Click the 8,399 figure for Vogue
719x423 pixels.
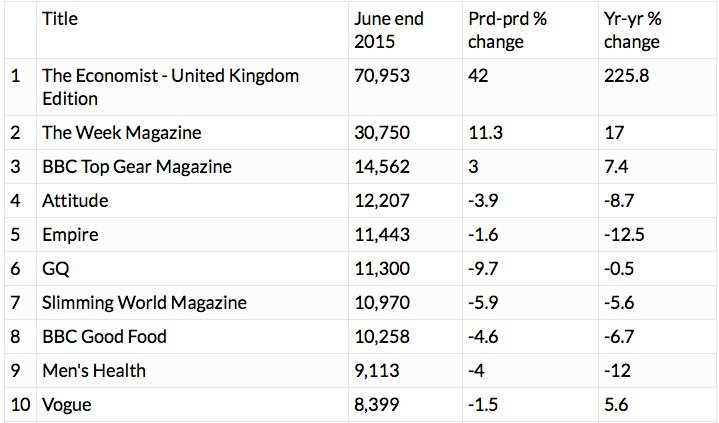[x=376, y=405]
